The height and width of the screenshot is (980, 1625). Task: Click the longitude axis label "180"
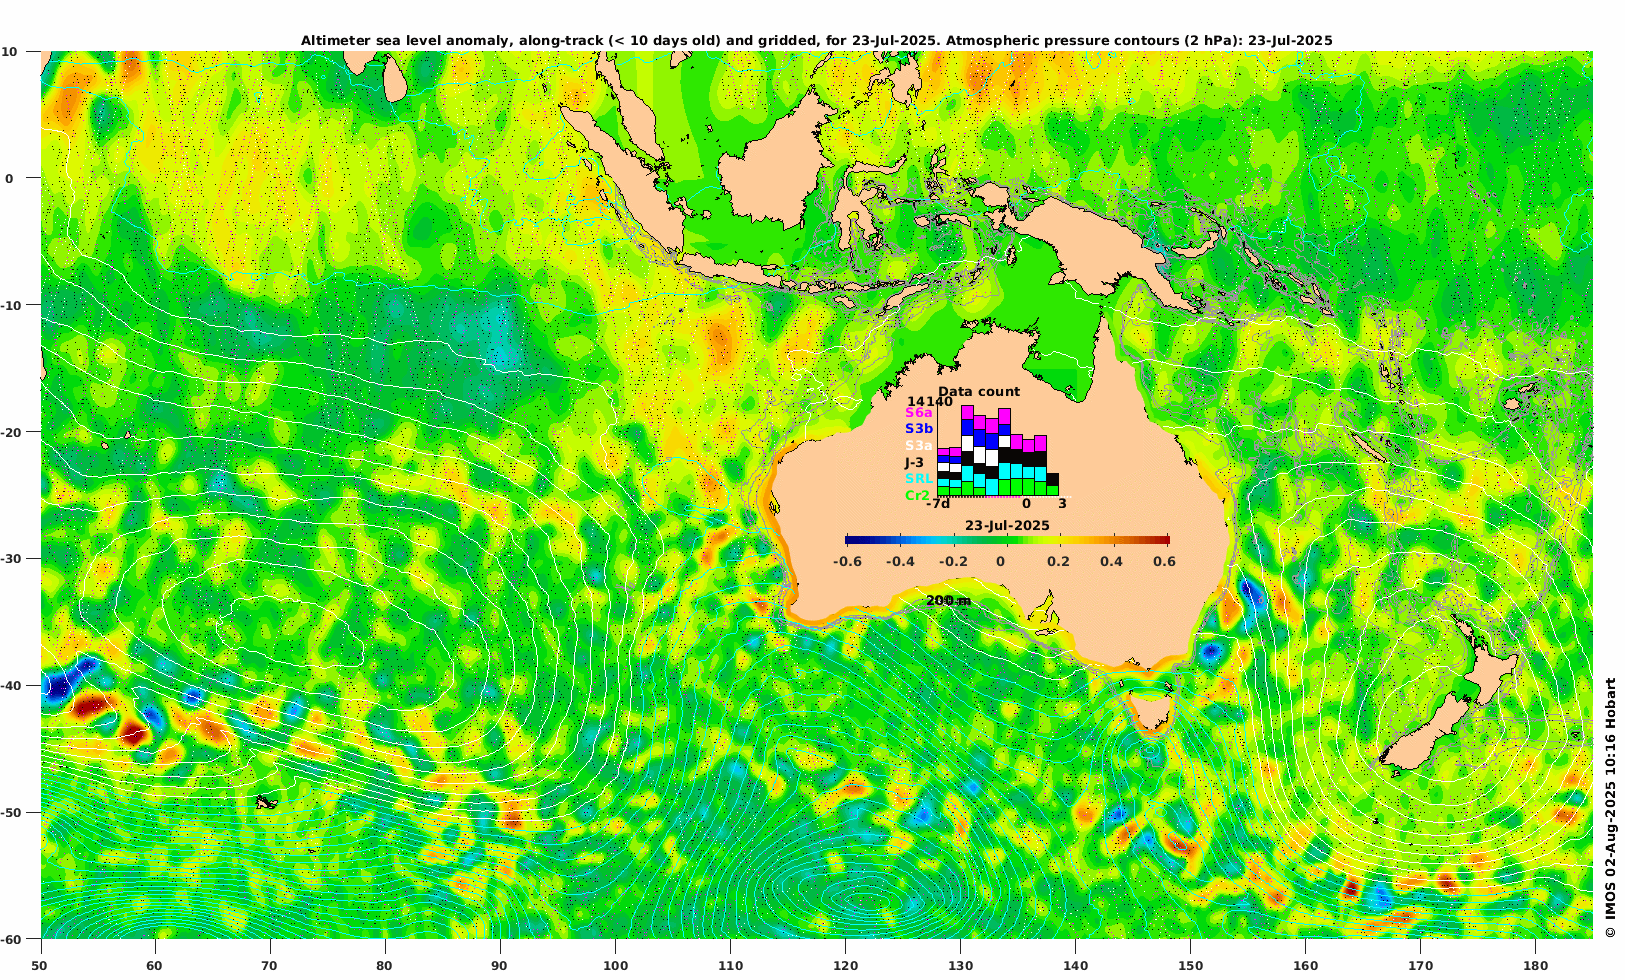point(1535,966)
